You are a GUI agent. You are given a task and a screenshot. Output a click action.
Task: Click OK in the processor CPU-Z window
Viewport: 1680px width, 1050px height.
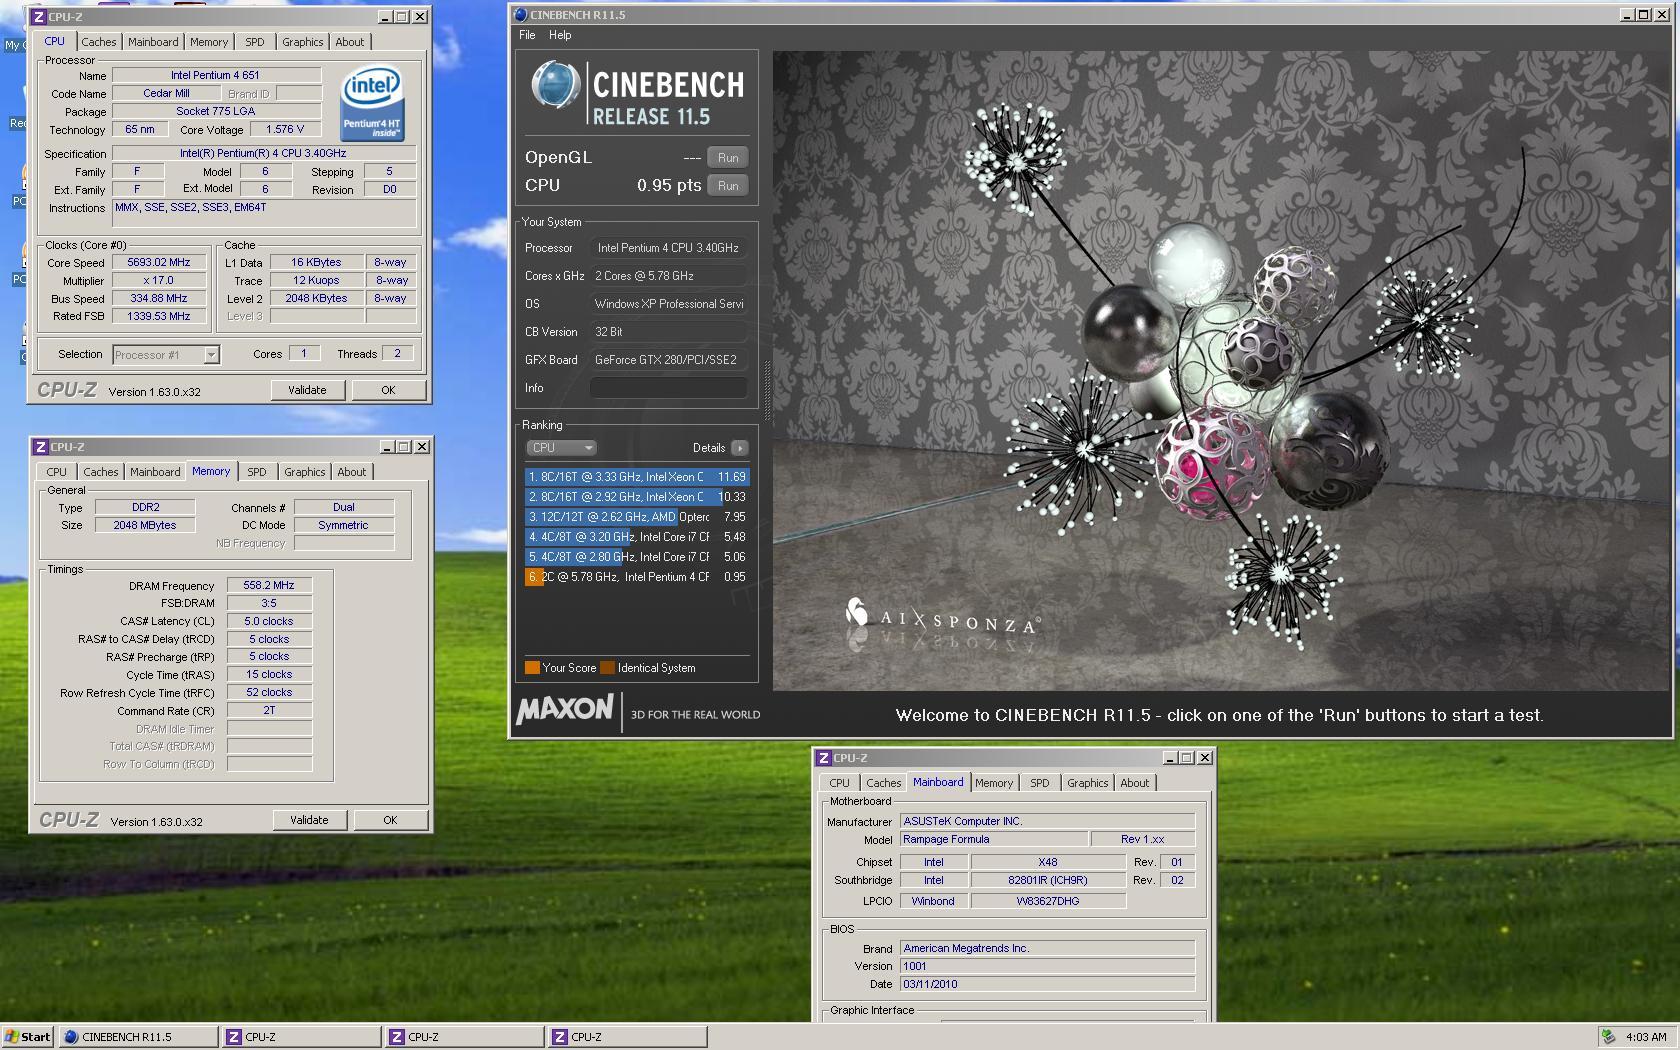(x=388, y=390)
